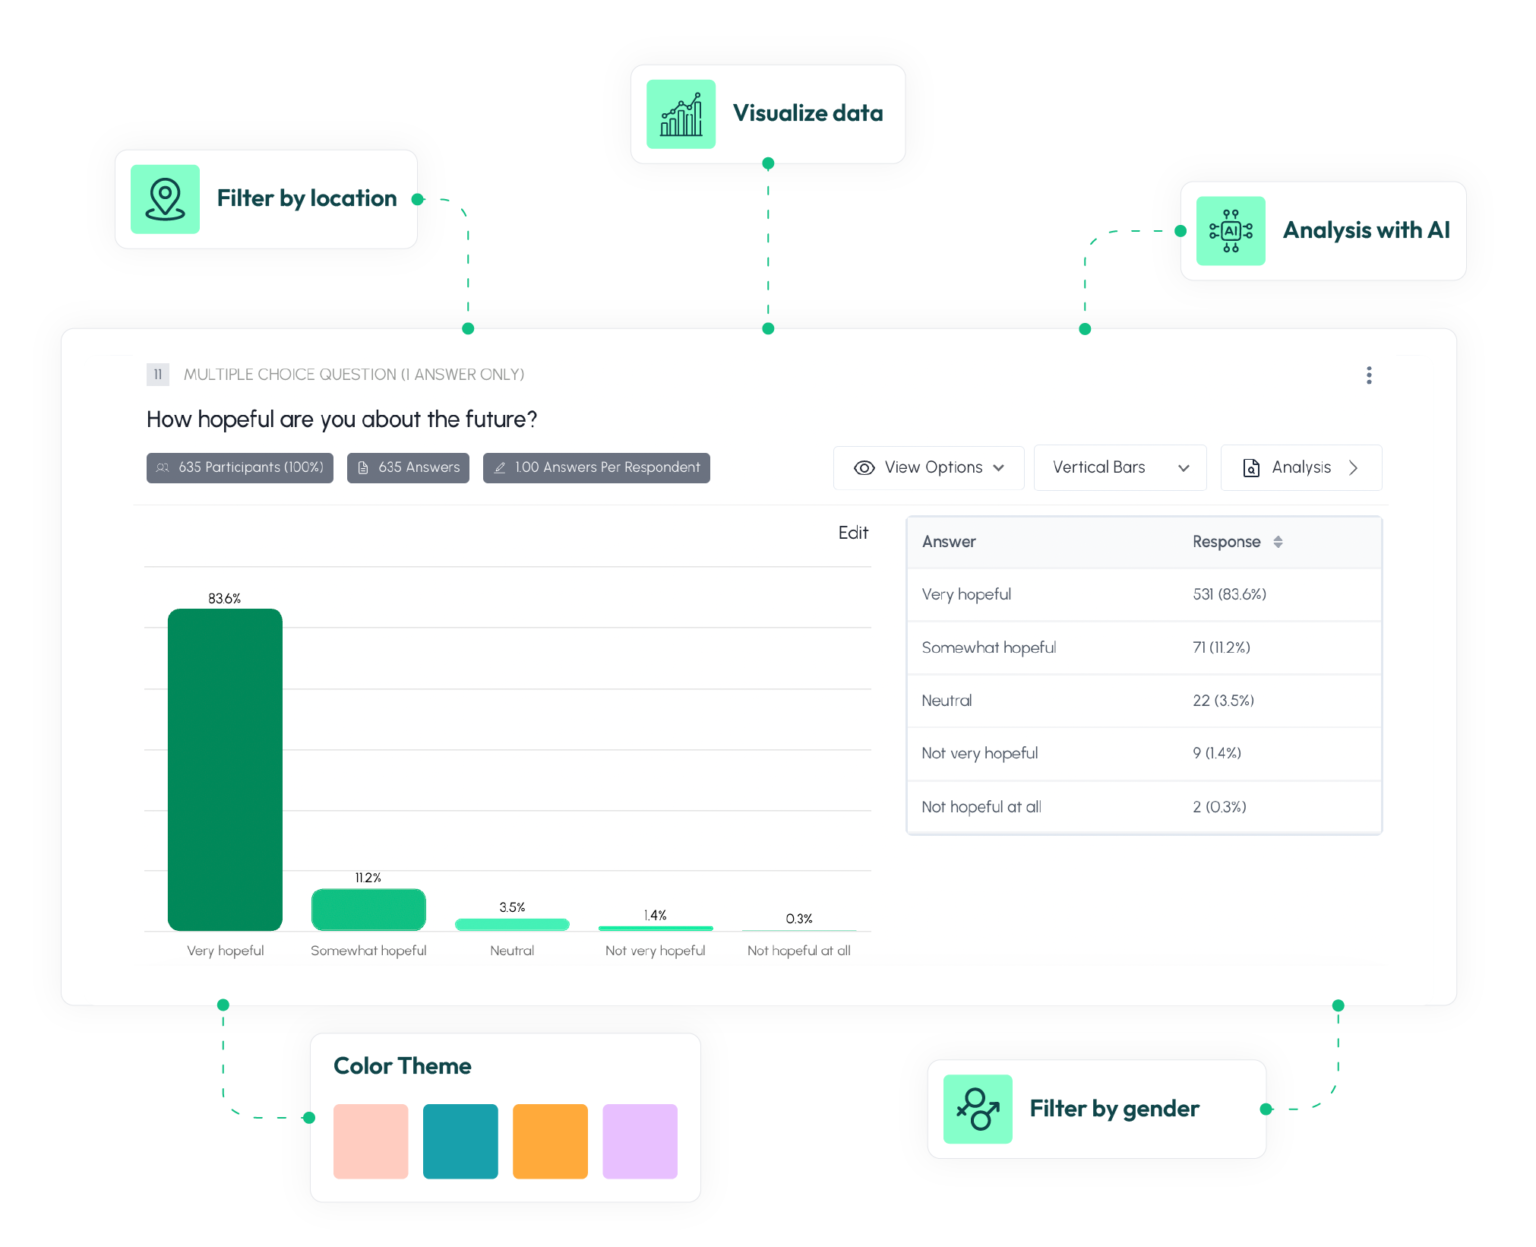
Task: Sort by Response column arrows
Action: tap(1278, 542)
